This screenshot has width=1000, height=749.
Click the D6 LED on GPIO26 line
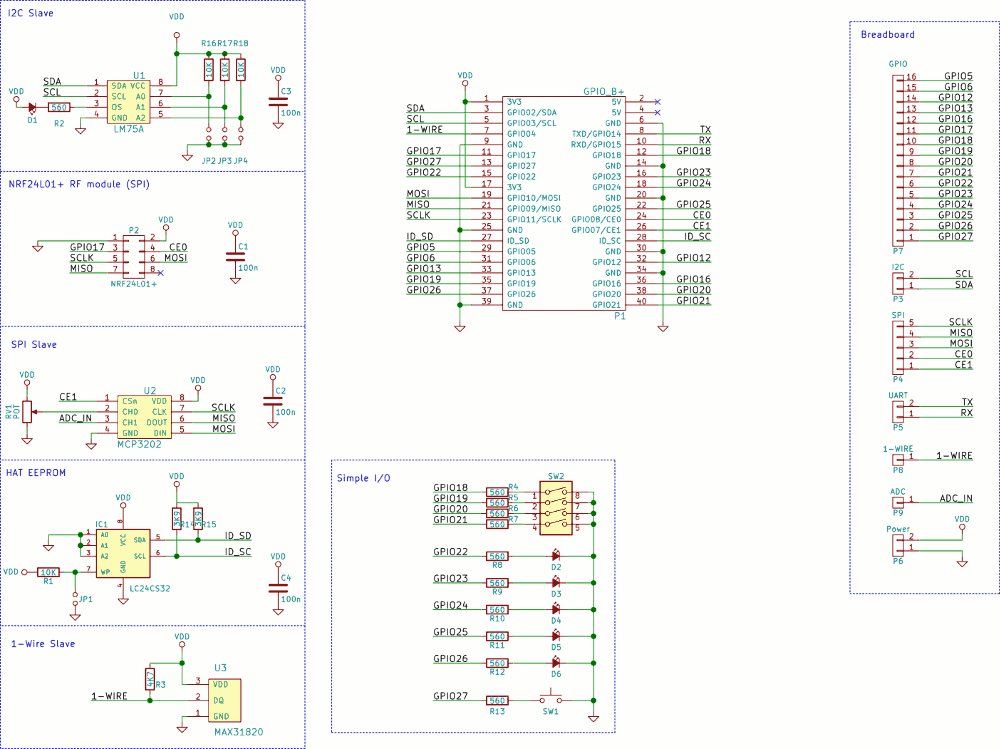pos(556,663)
